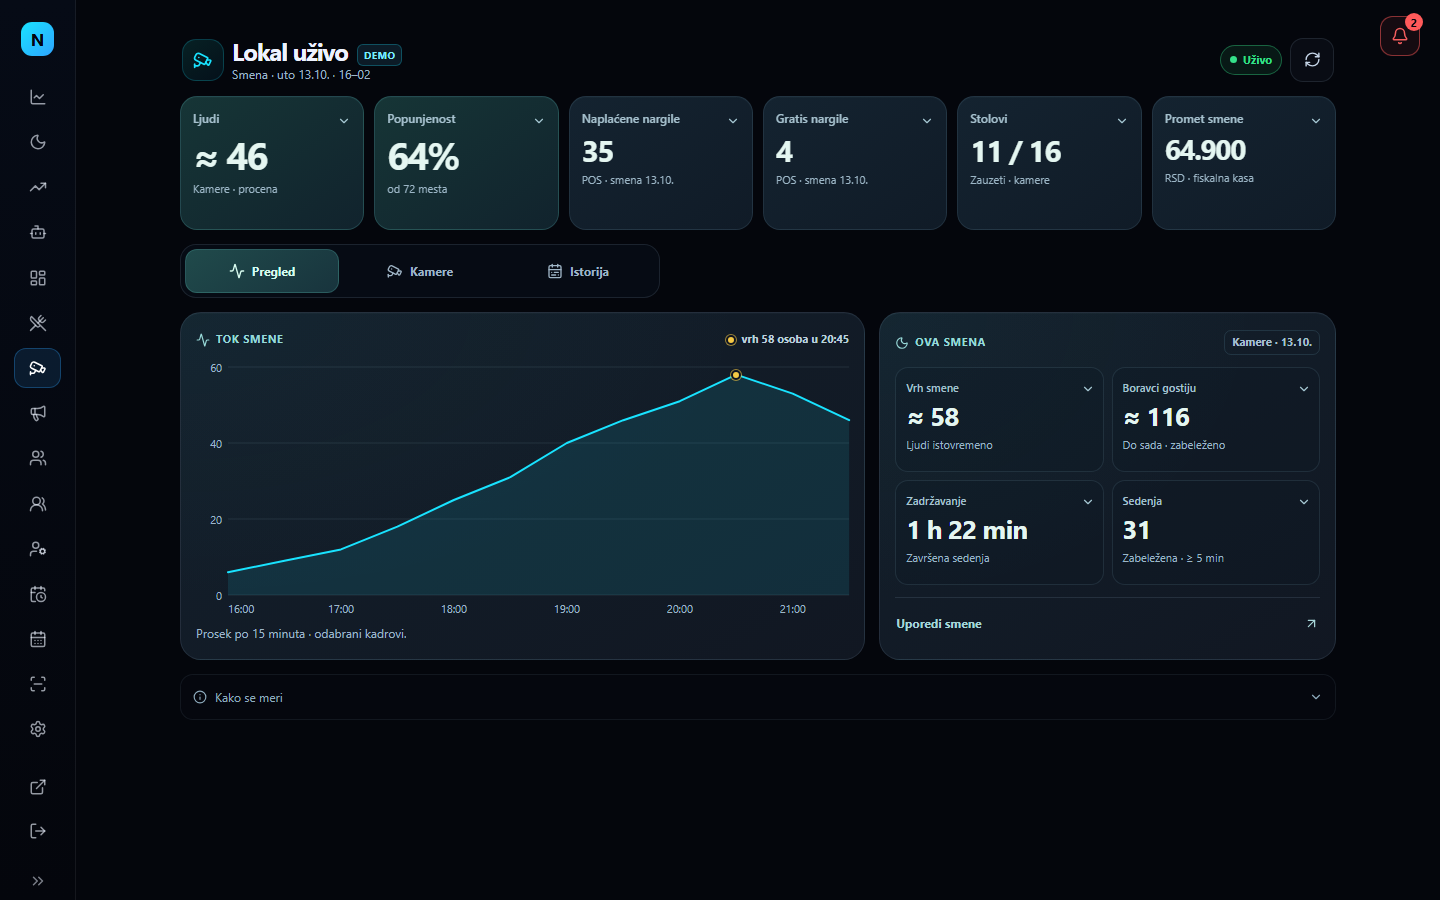Viewport: 1440px width, 900px height.
Task: Open the trending-up arrow sidebar icon
Action: [38, 187]
